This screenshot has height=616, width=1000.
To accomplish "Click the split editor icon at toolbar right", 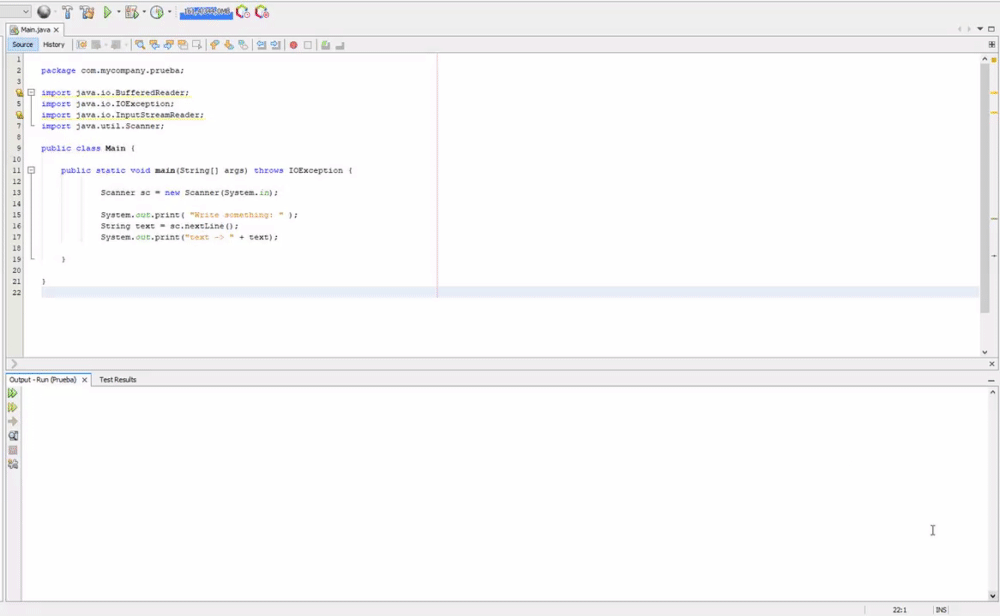I will pos(992,45).
